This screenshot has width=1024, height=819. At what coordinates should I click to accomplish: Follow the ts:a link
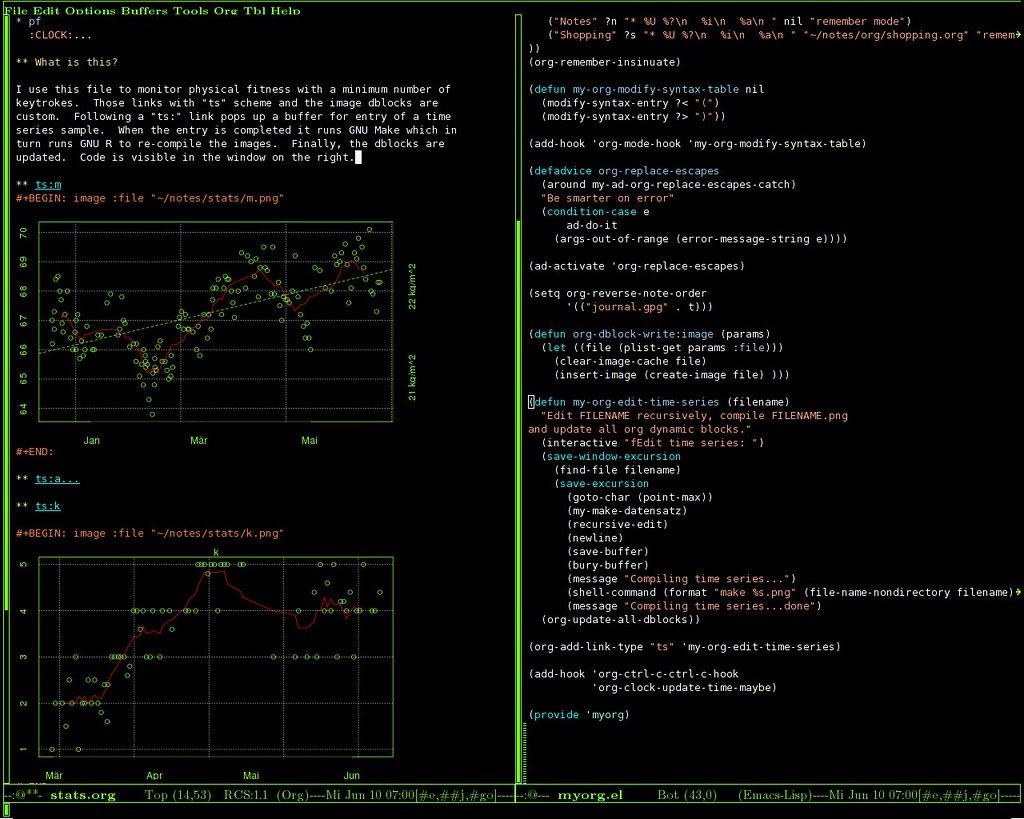[x=48, y=478]
